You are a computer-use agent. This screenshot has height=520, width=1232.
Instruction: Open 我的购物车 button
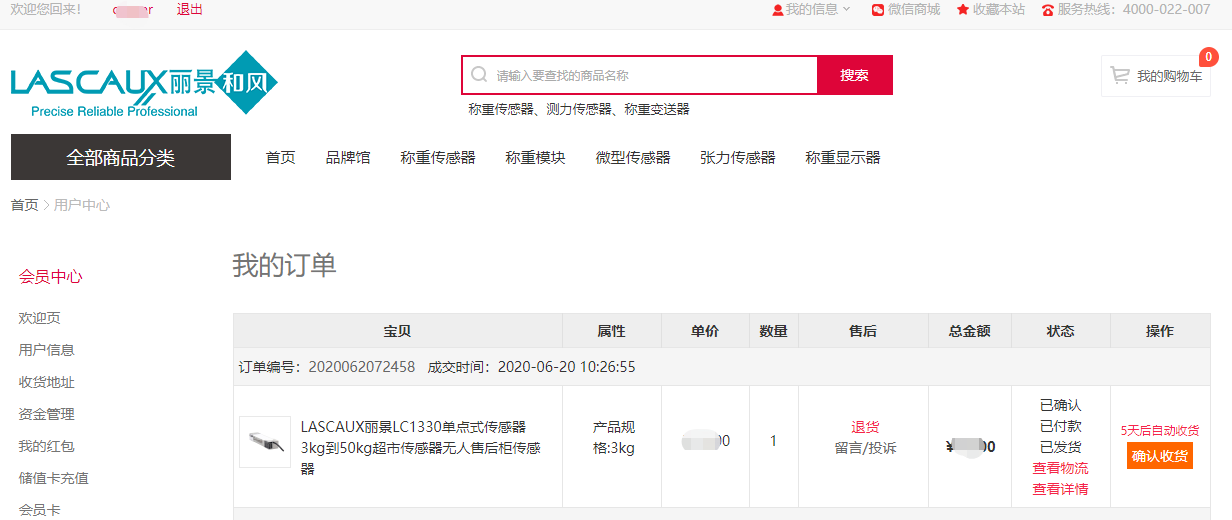point(1156,76)
